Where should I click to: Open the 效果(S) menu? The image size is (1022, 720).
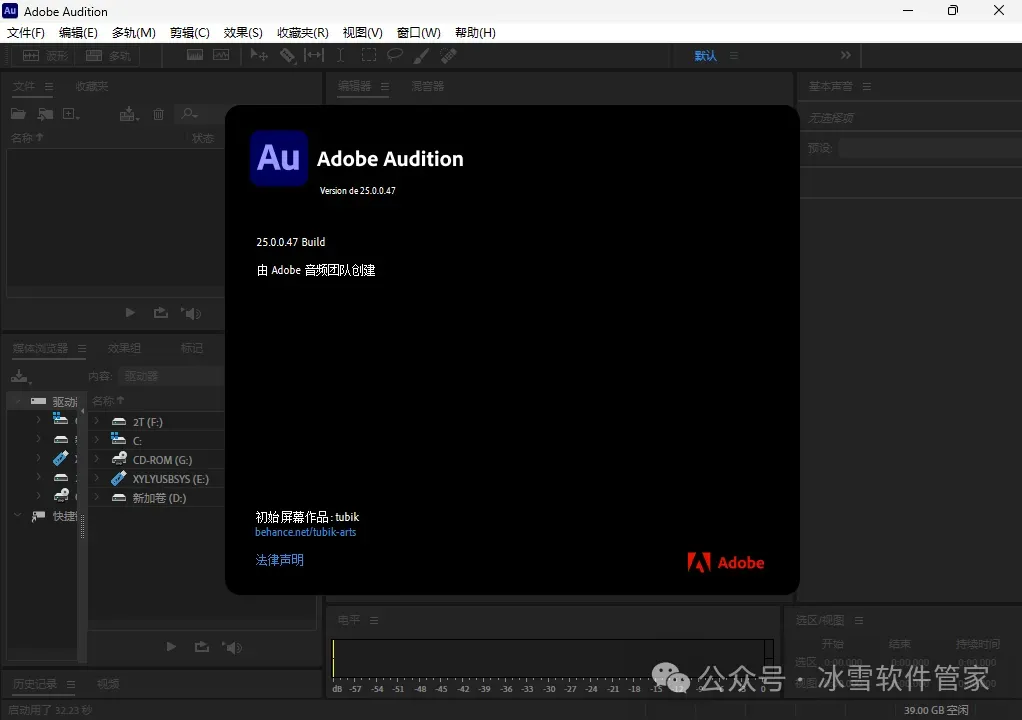coord(242,33)
